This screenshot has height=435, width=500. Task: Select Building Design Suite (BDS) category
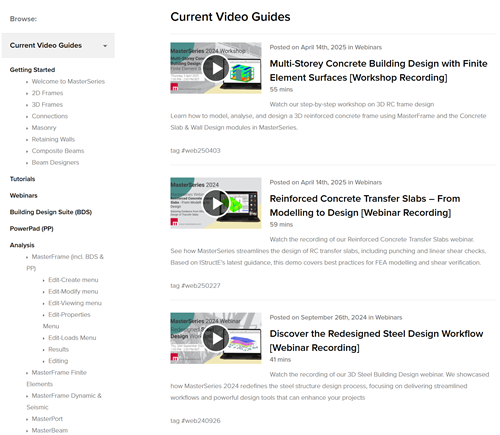click(x=51, y=212)
